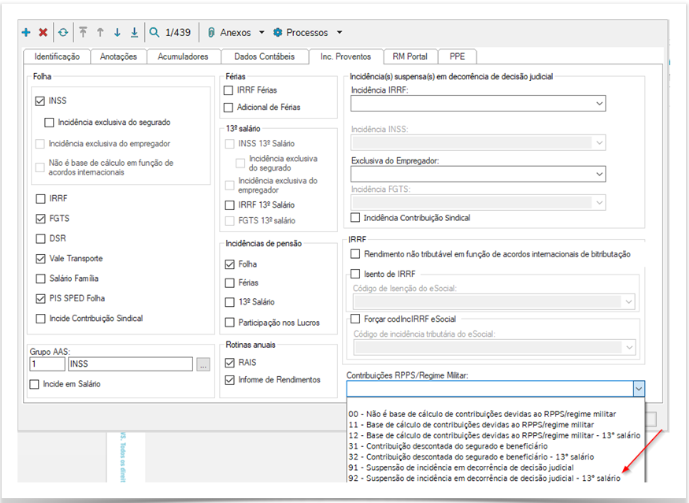This screenshot has height=503, width=689.
Task: Enable the IRRF Férias checkbox
Action: click(x=228, y=90)
